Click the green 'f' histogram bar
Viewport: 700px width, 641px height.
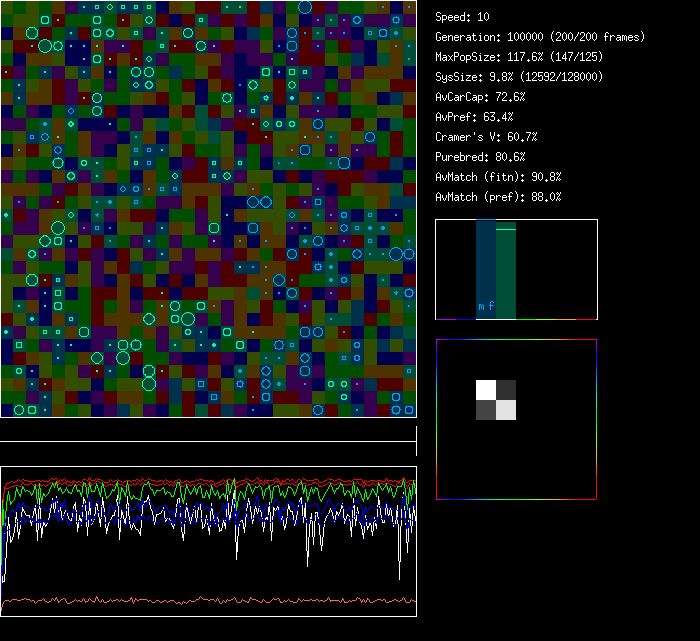click(x=506, y=270)
